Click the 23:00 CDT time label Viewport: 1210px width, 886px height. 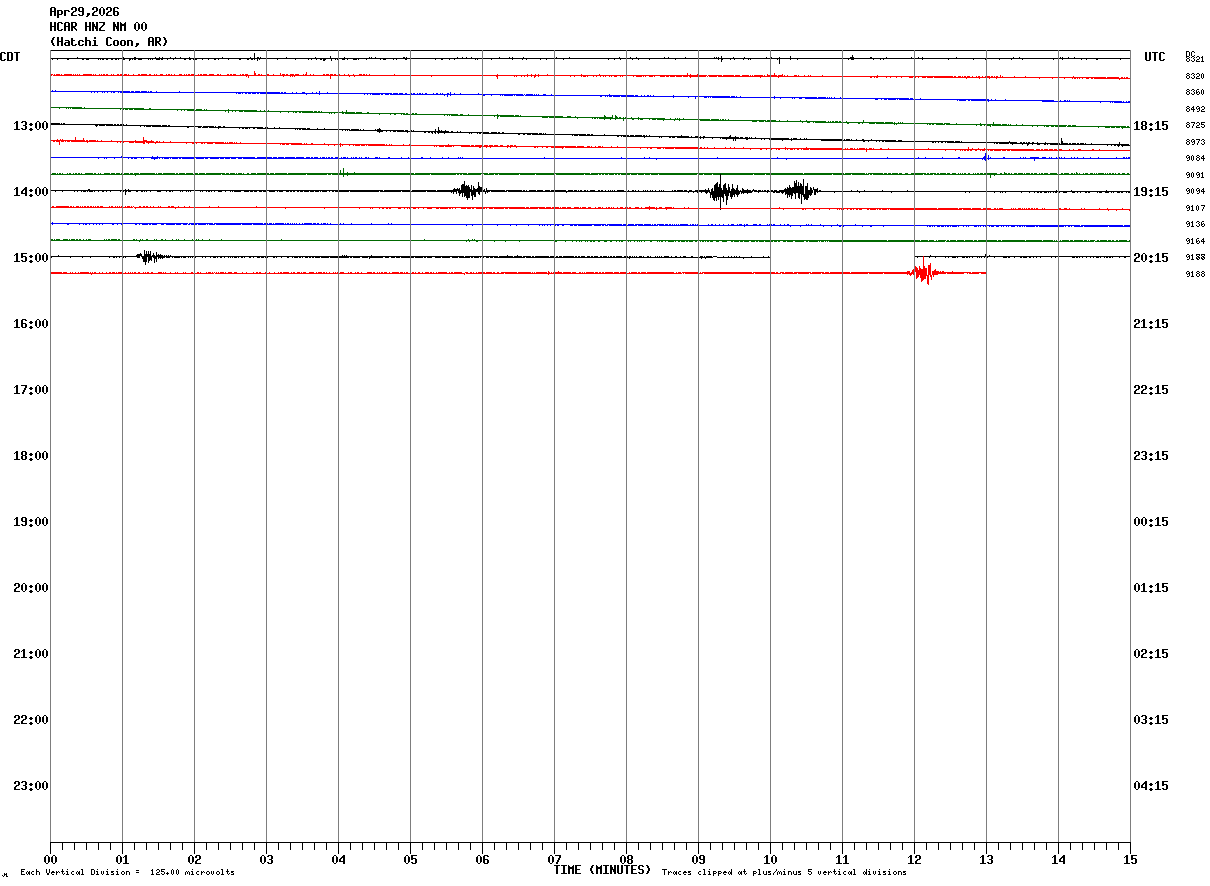tap(31, 785)
